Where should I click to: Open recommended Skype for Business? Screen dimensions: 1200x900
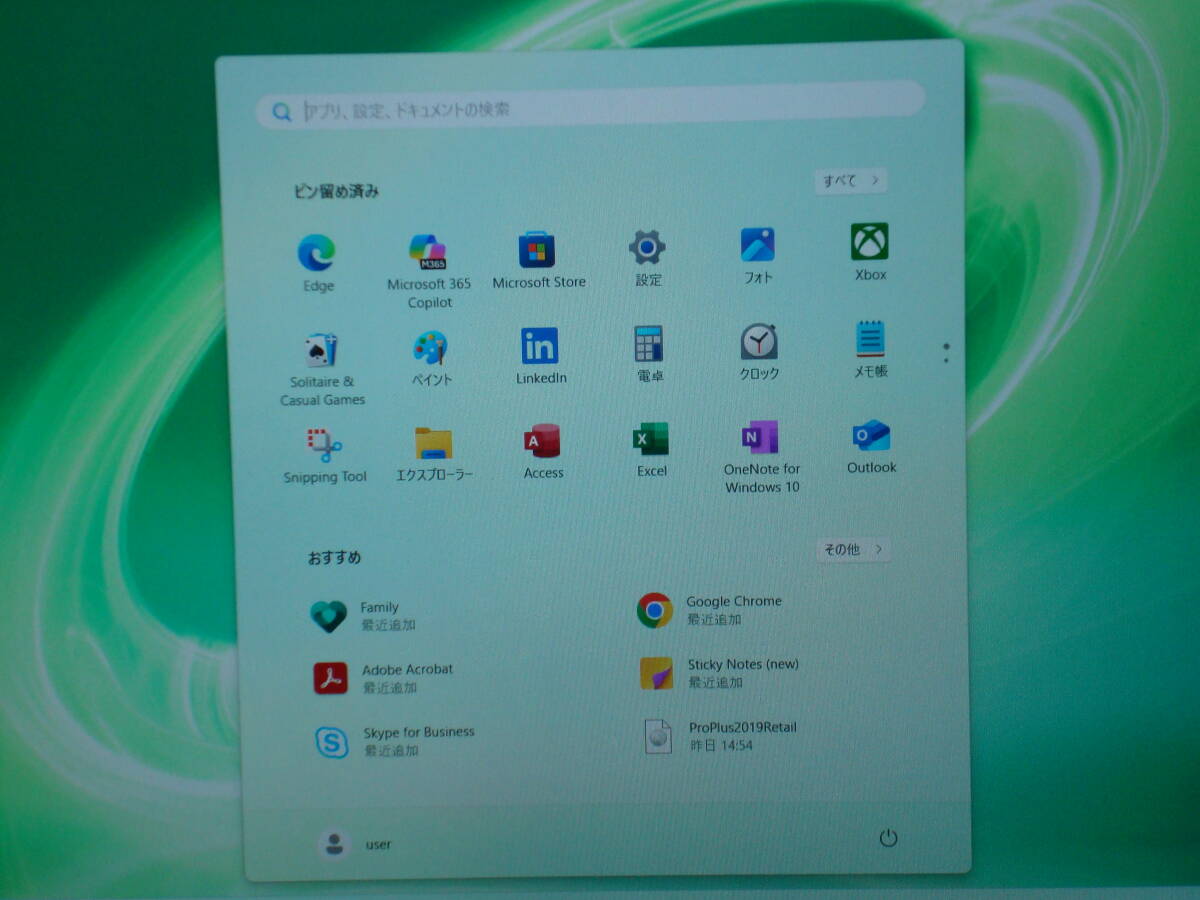click(x=395, y=741)
